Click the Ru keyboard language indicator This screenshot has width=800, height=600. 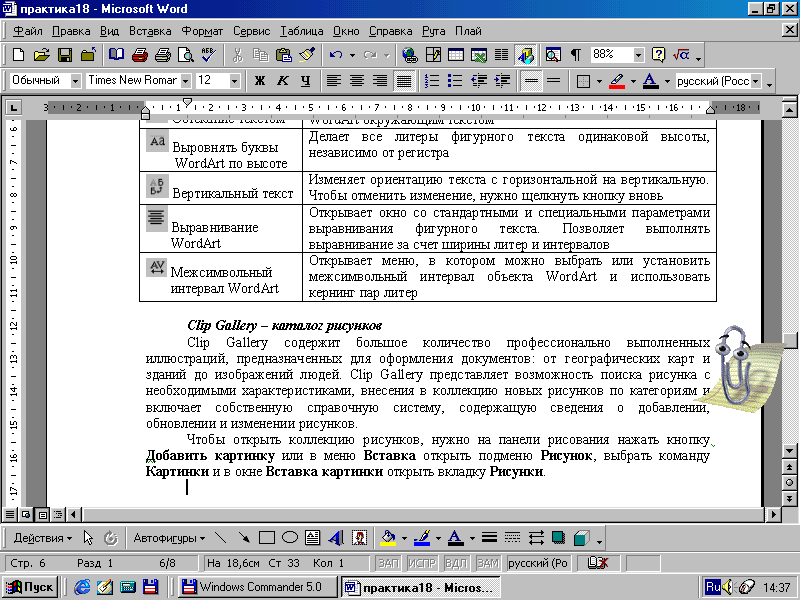pyautogui.click(x=712, y=587)
